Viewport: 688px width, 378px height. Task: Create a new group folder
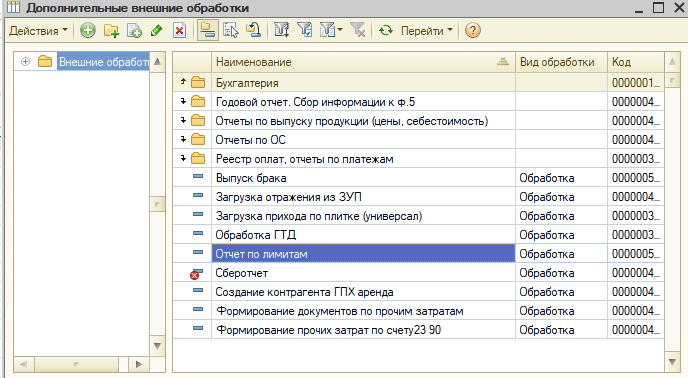point(111,31)
